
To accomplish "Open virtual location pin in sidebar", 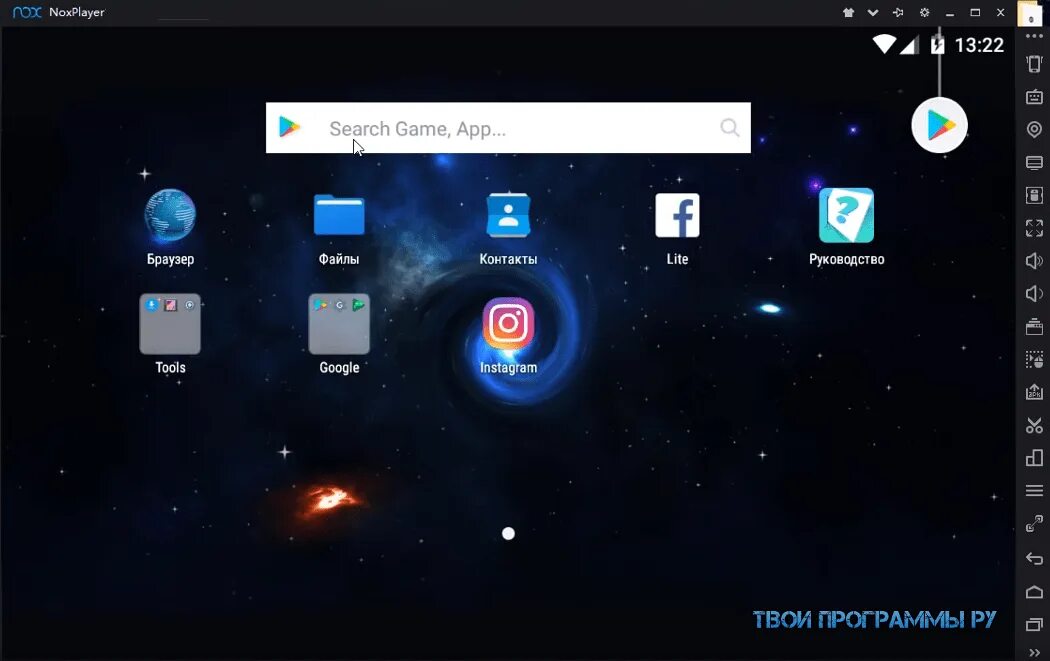I will click(1034, 129).
